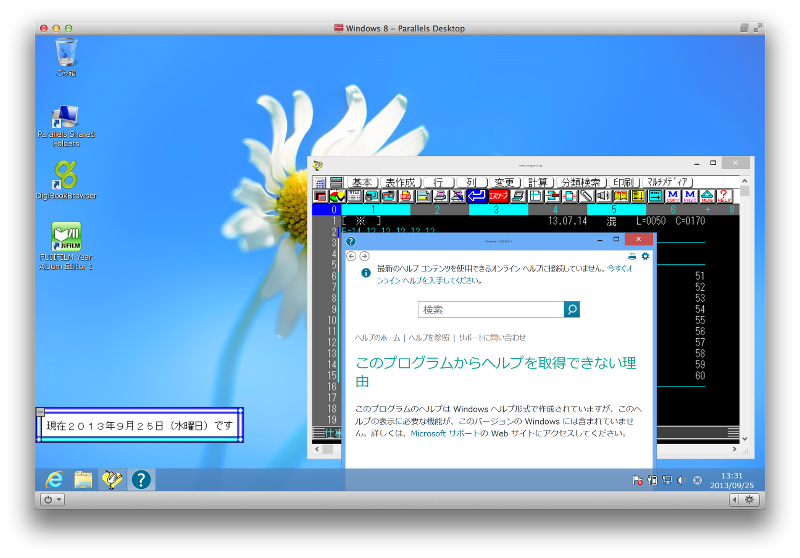Open the 行 menu tab

438,182
